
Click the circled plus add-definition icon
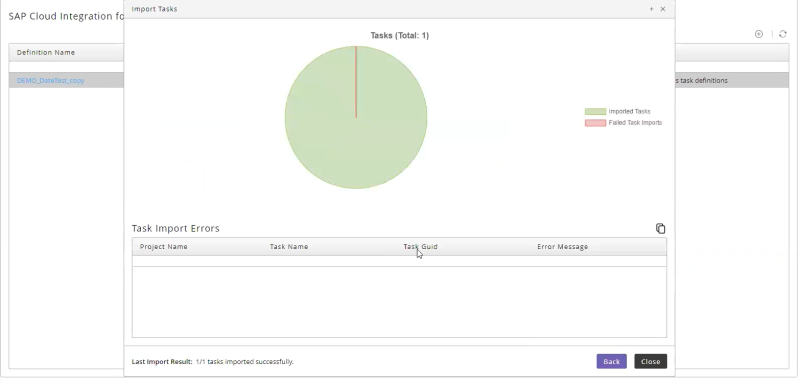pos(759,34)
